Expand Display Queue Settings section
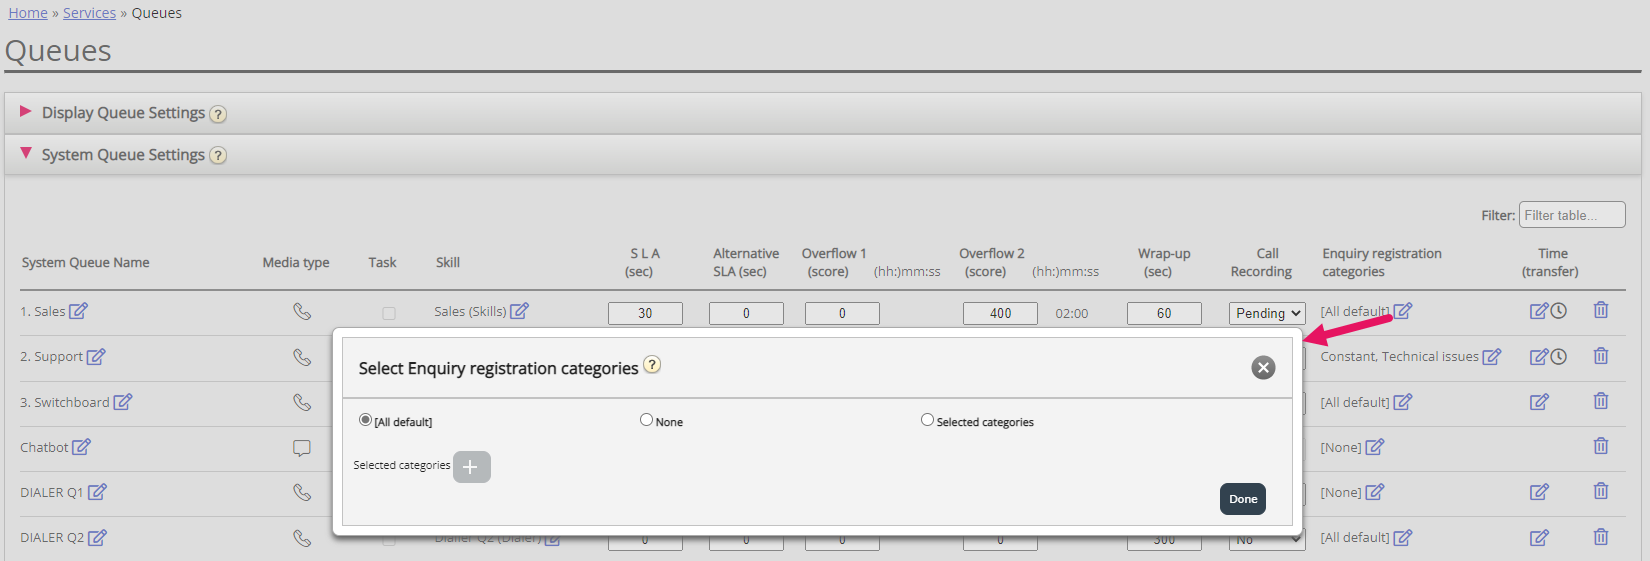The width and height of the screenshot is (1650, 561). pos(26,112)
